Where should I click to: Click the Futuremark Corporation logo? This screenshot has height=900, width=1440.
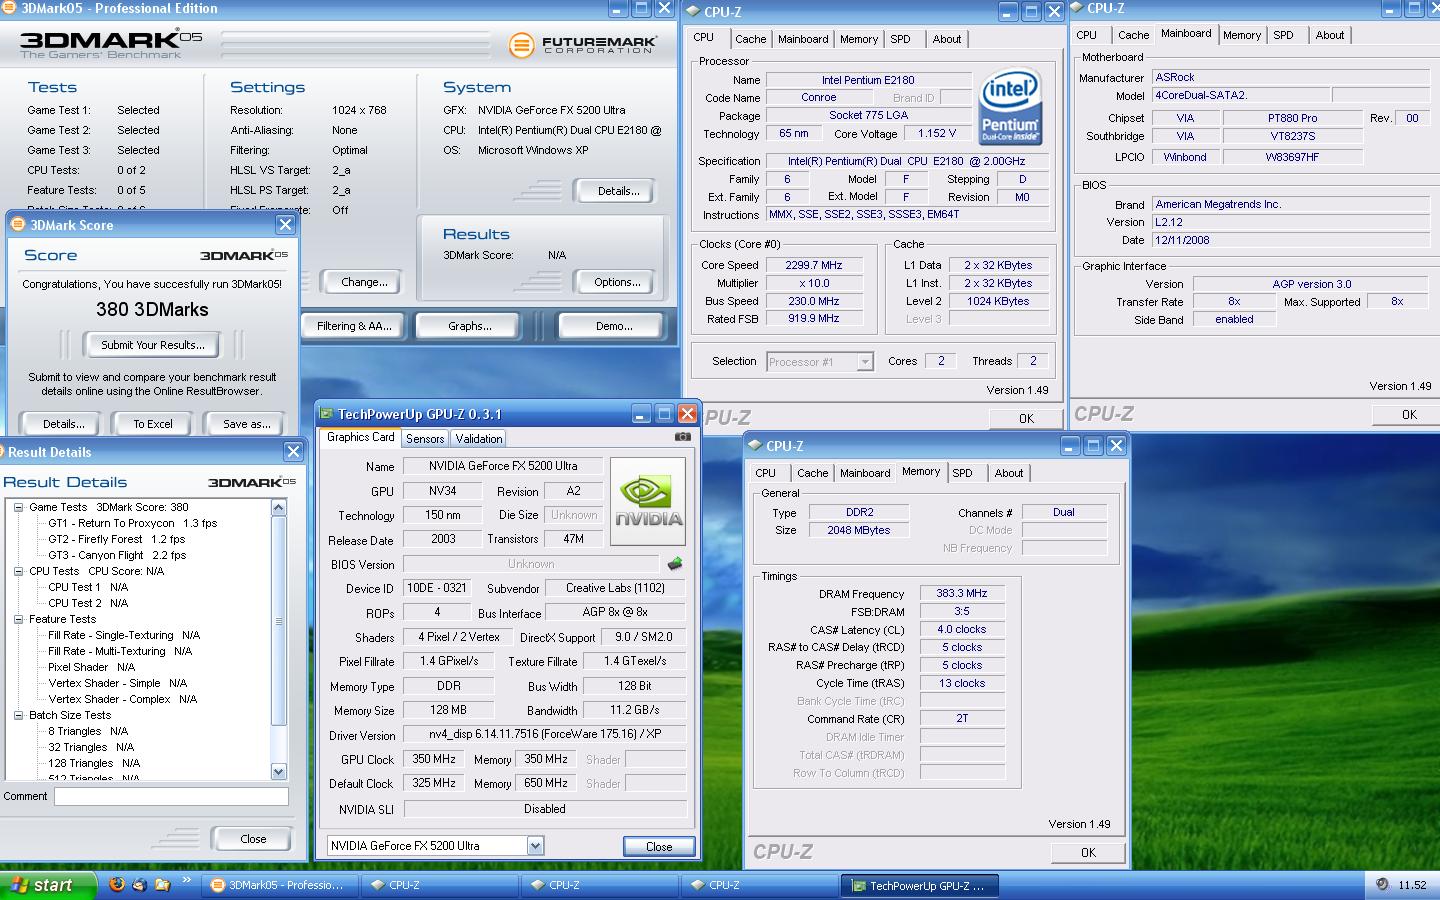click(583, 45)
